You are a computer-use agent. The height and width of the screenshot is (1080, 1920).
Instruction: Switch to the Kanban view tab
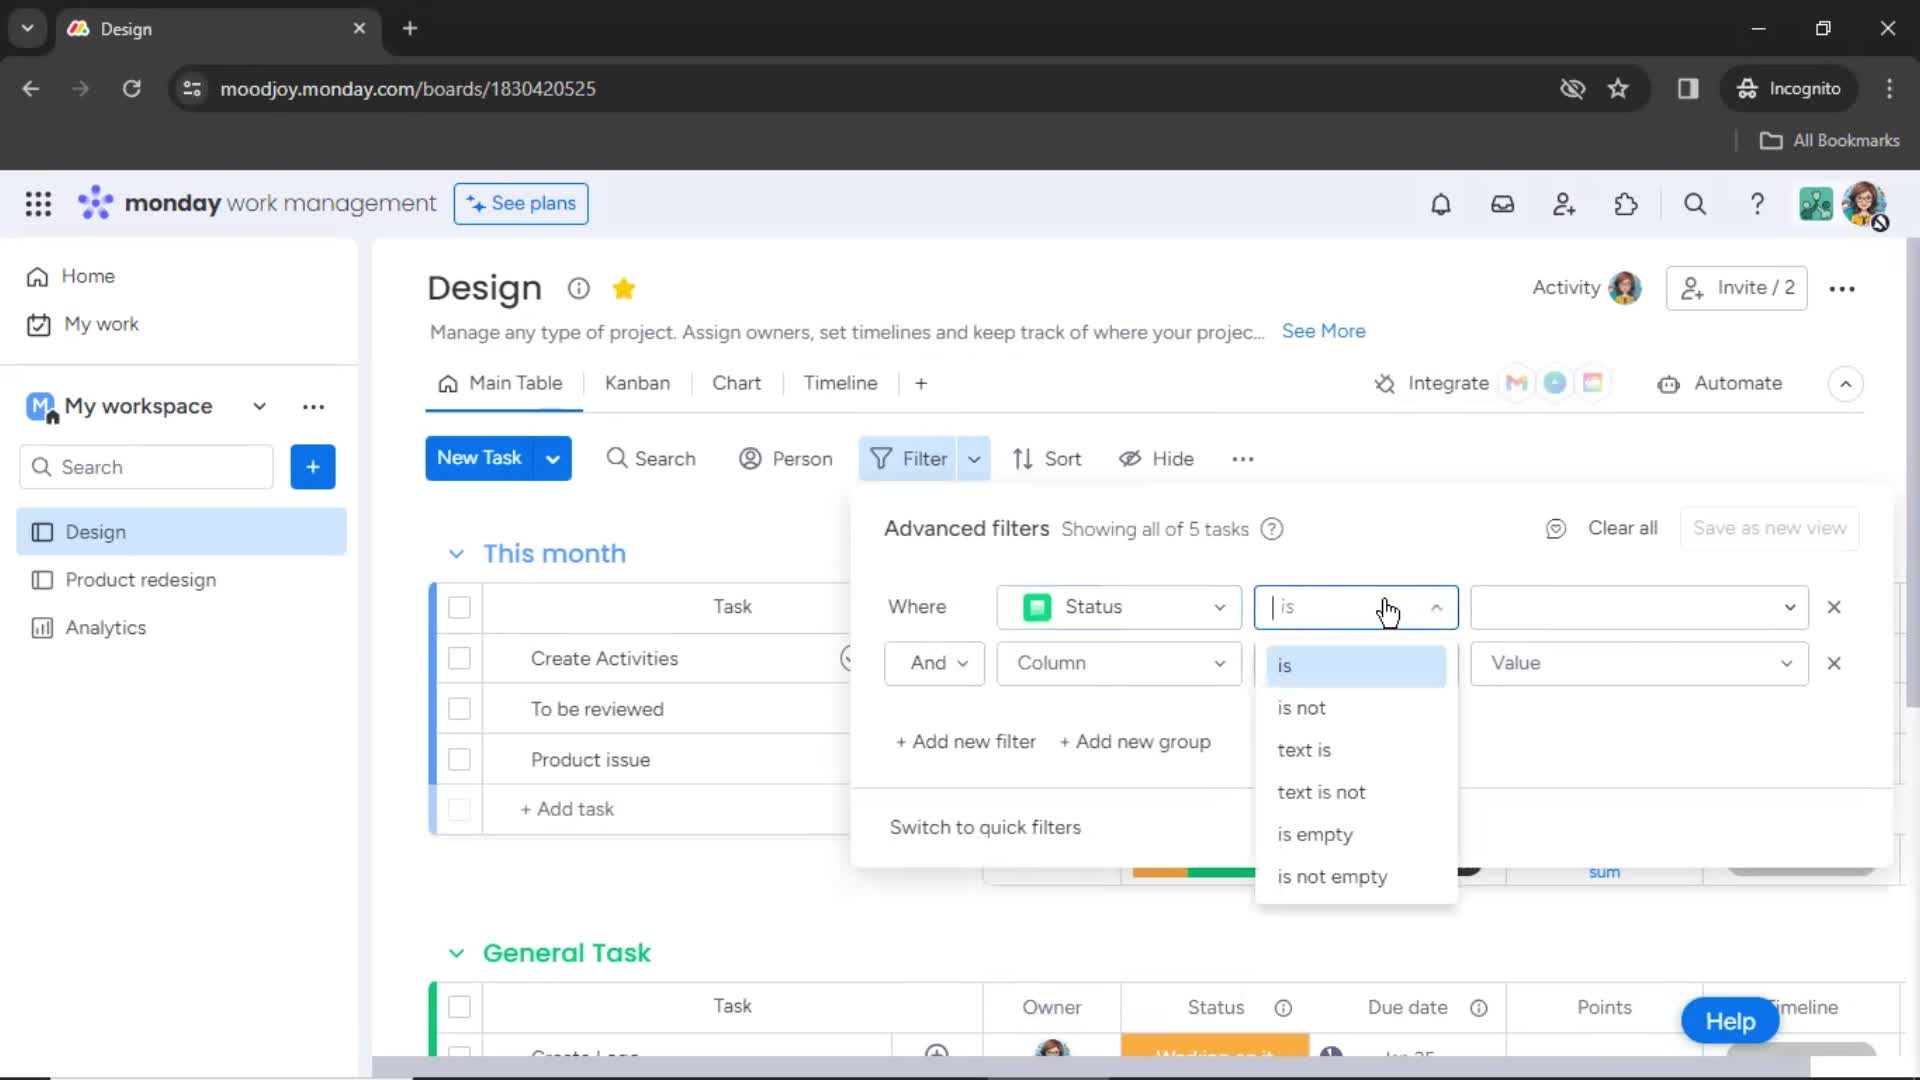[637, 384]
